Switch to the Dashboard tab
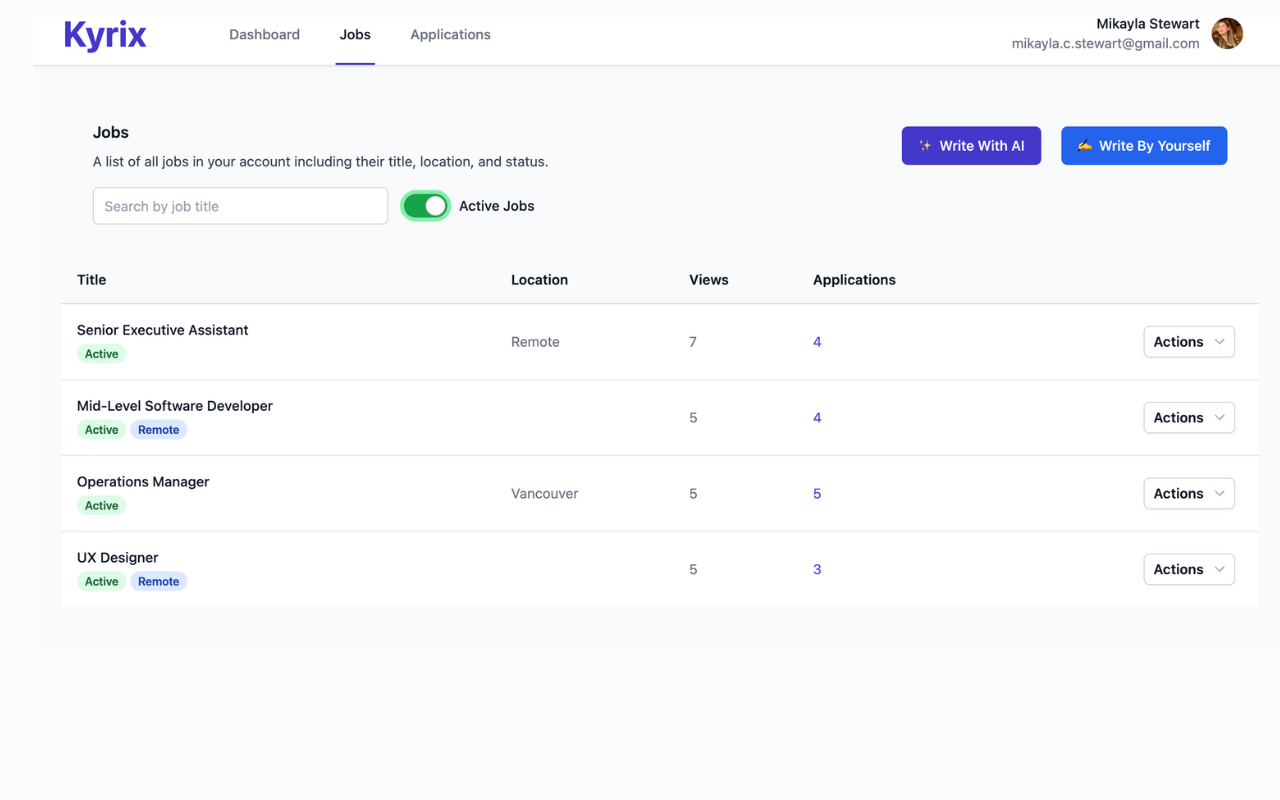Viewport: 1280px width, 800px height. [264, 34]
